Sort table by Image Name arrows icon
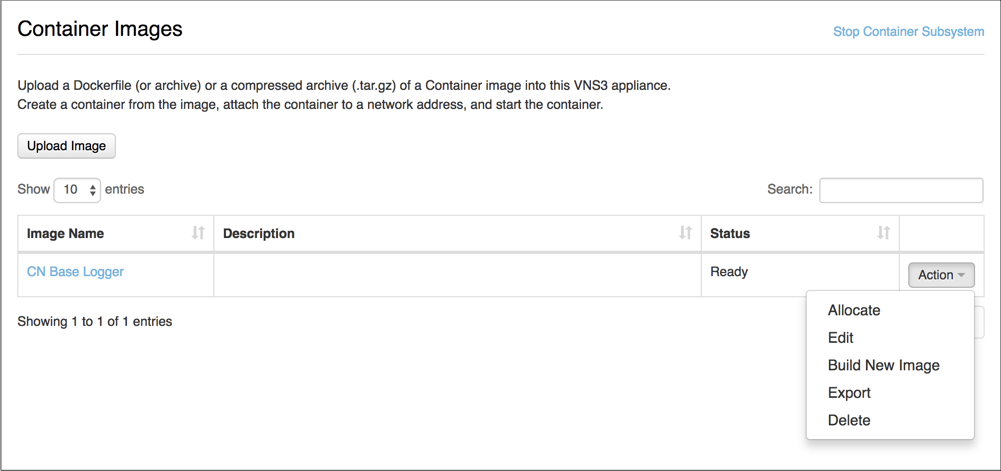Screen dimensions: 1001x471 pos(199,233)
